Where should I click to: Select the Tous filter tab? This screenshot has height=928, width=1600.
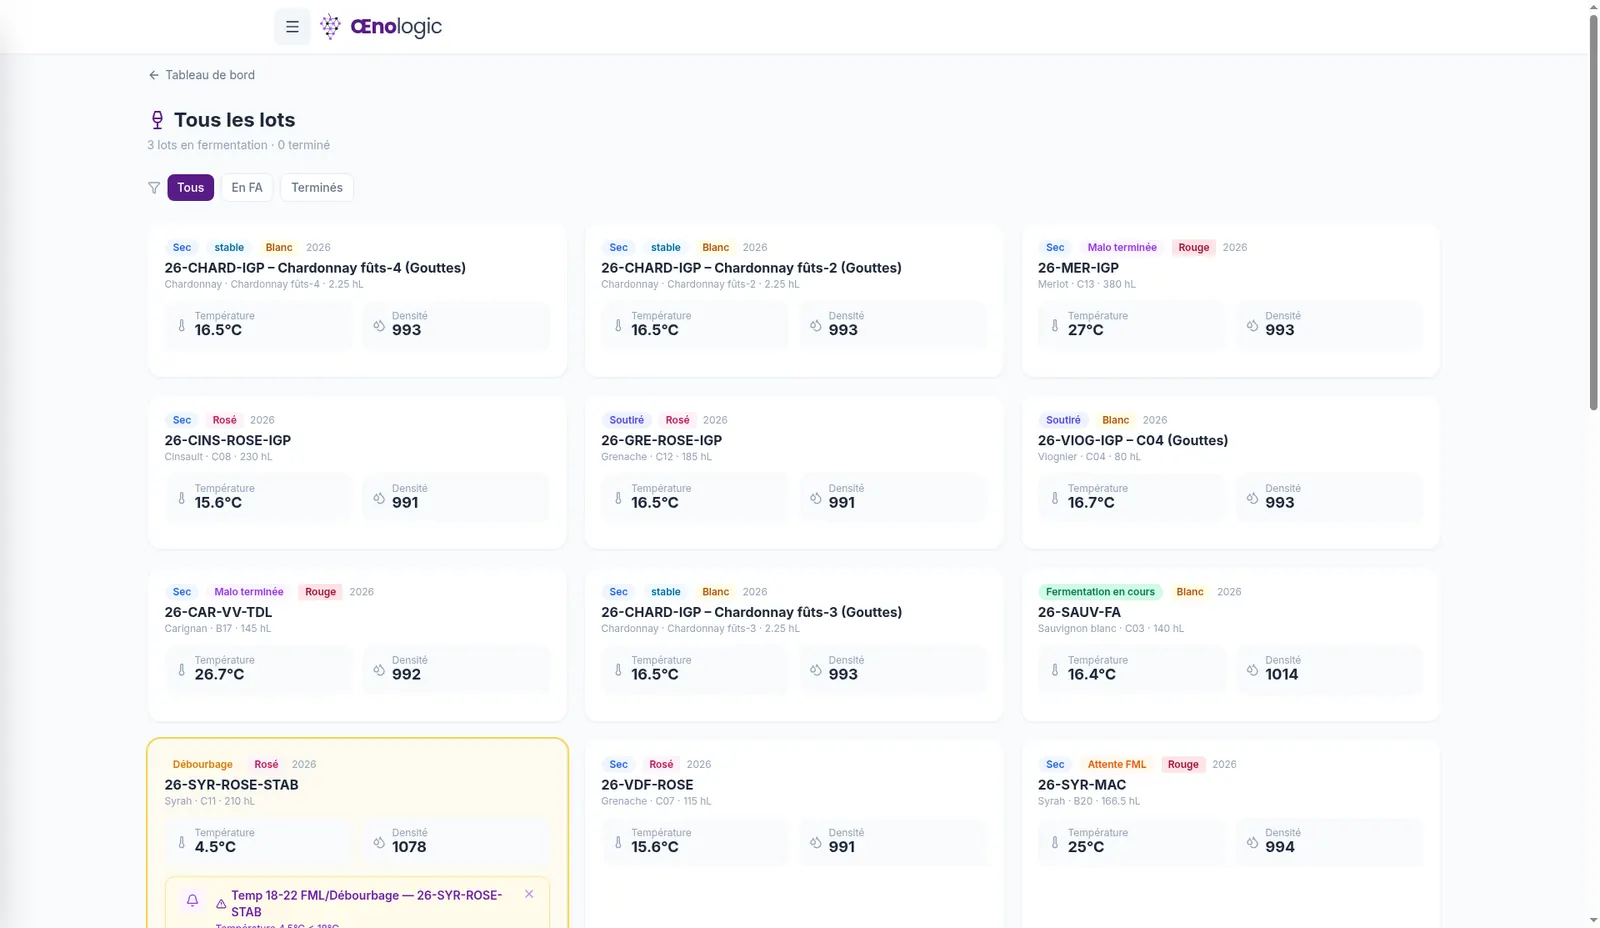click(x=191, y=187)
